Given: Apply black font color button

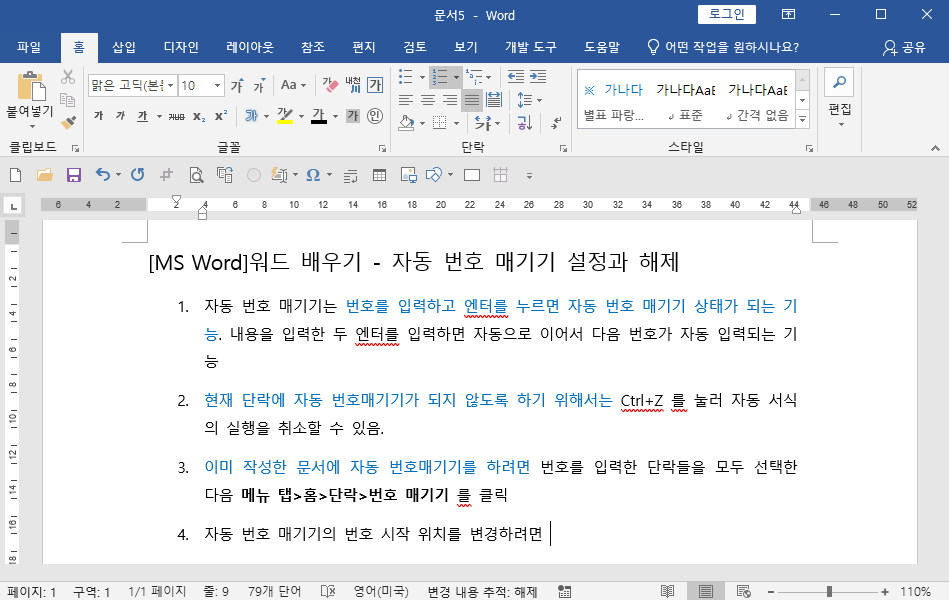Looking at the screenshot, I should click(x=319, y=116).
